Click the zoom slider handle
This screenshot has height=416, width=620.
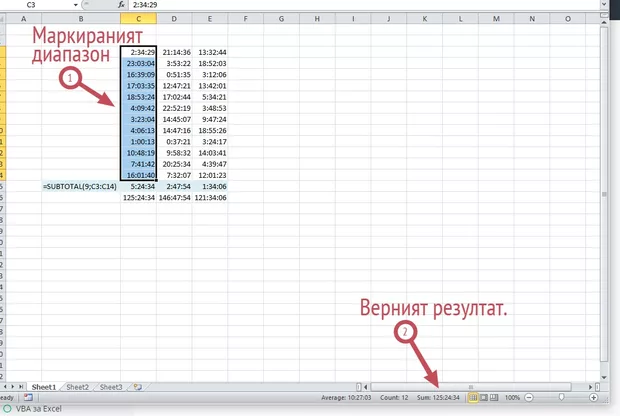561,397
